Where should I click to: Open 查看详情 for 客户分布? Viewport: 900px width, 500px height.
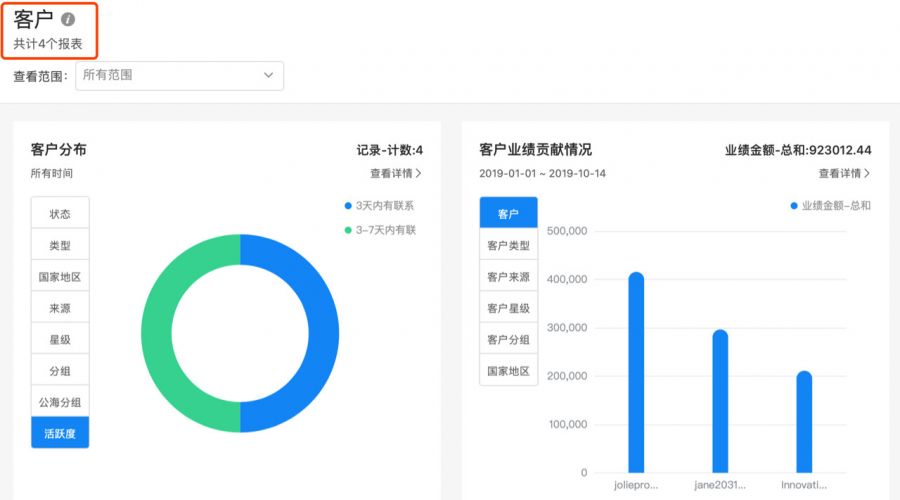[x=396, y=173]
